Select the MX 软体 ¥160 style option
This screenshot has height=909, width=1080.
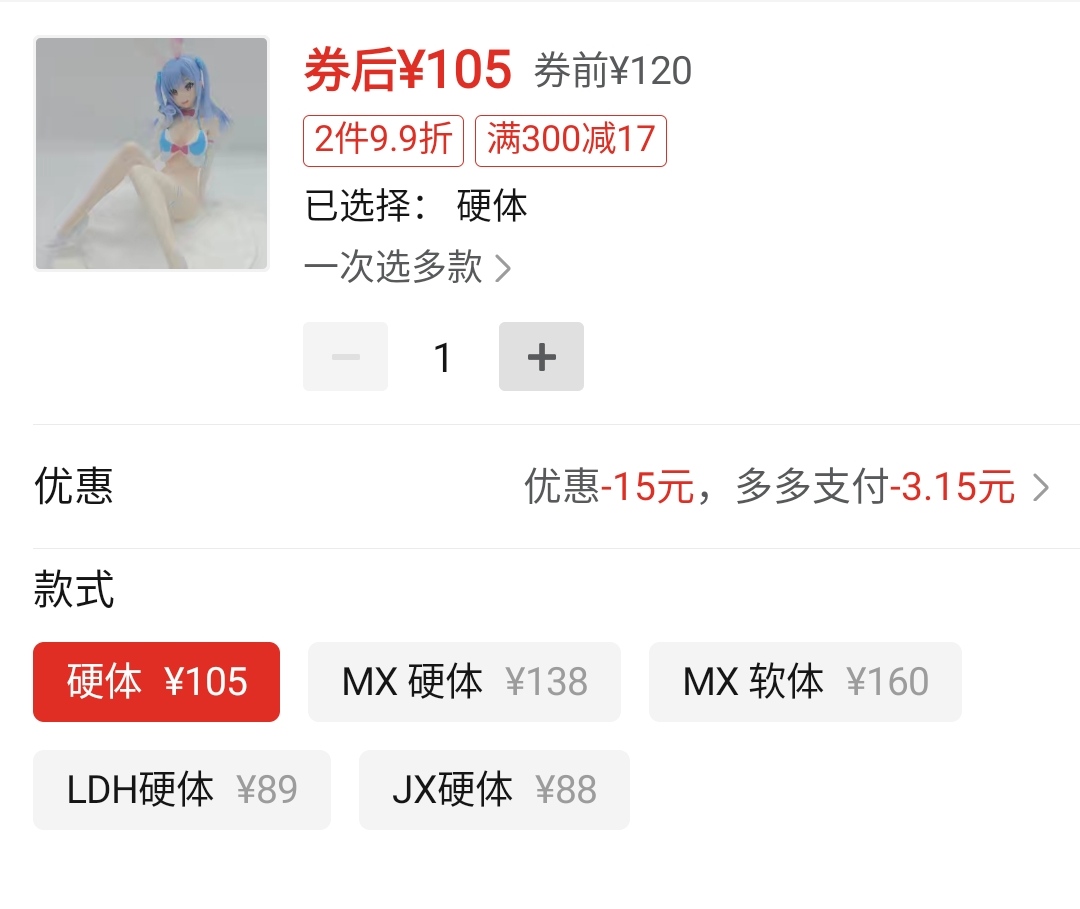click(805, 682)
